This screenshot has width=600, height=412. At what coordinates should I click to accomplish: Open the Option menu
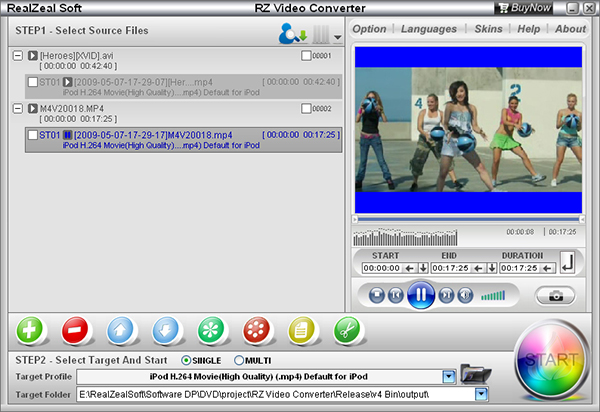point(369,29)
